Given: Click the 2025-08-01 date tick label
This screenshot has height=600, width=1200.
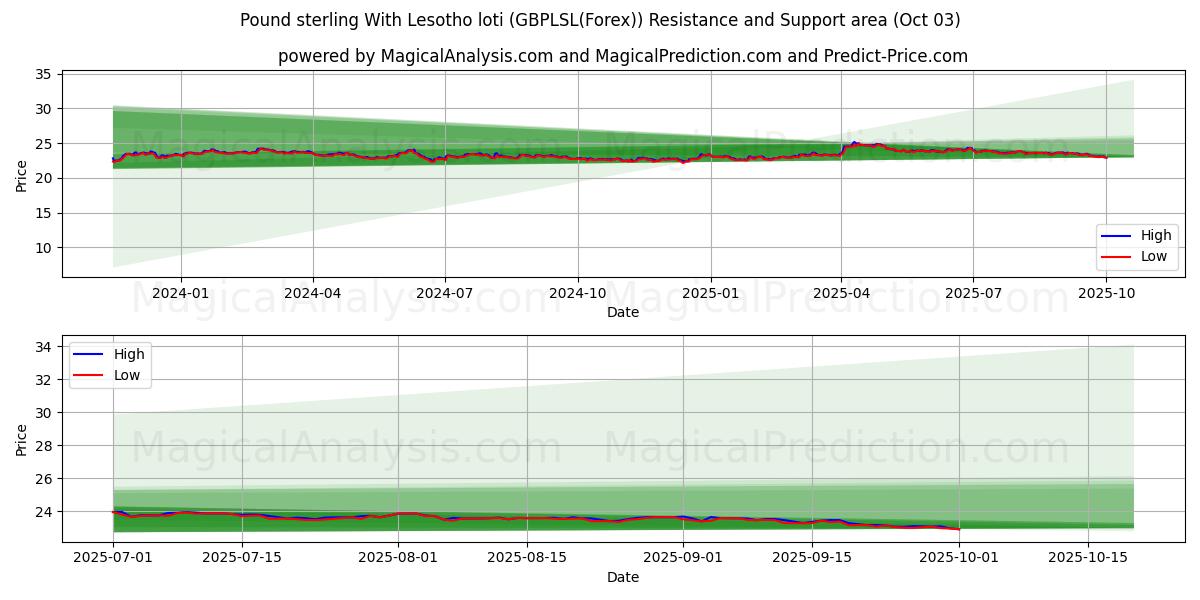Looking at the screenshot, I should [x=398, y=558].
